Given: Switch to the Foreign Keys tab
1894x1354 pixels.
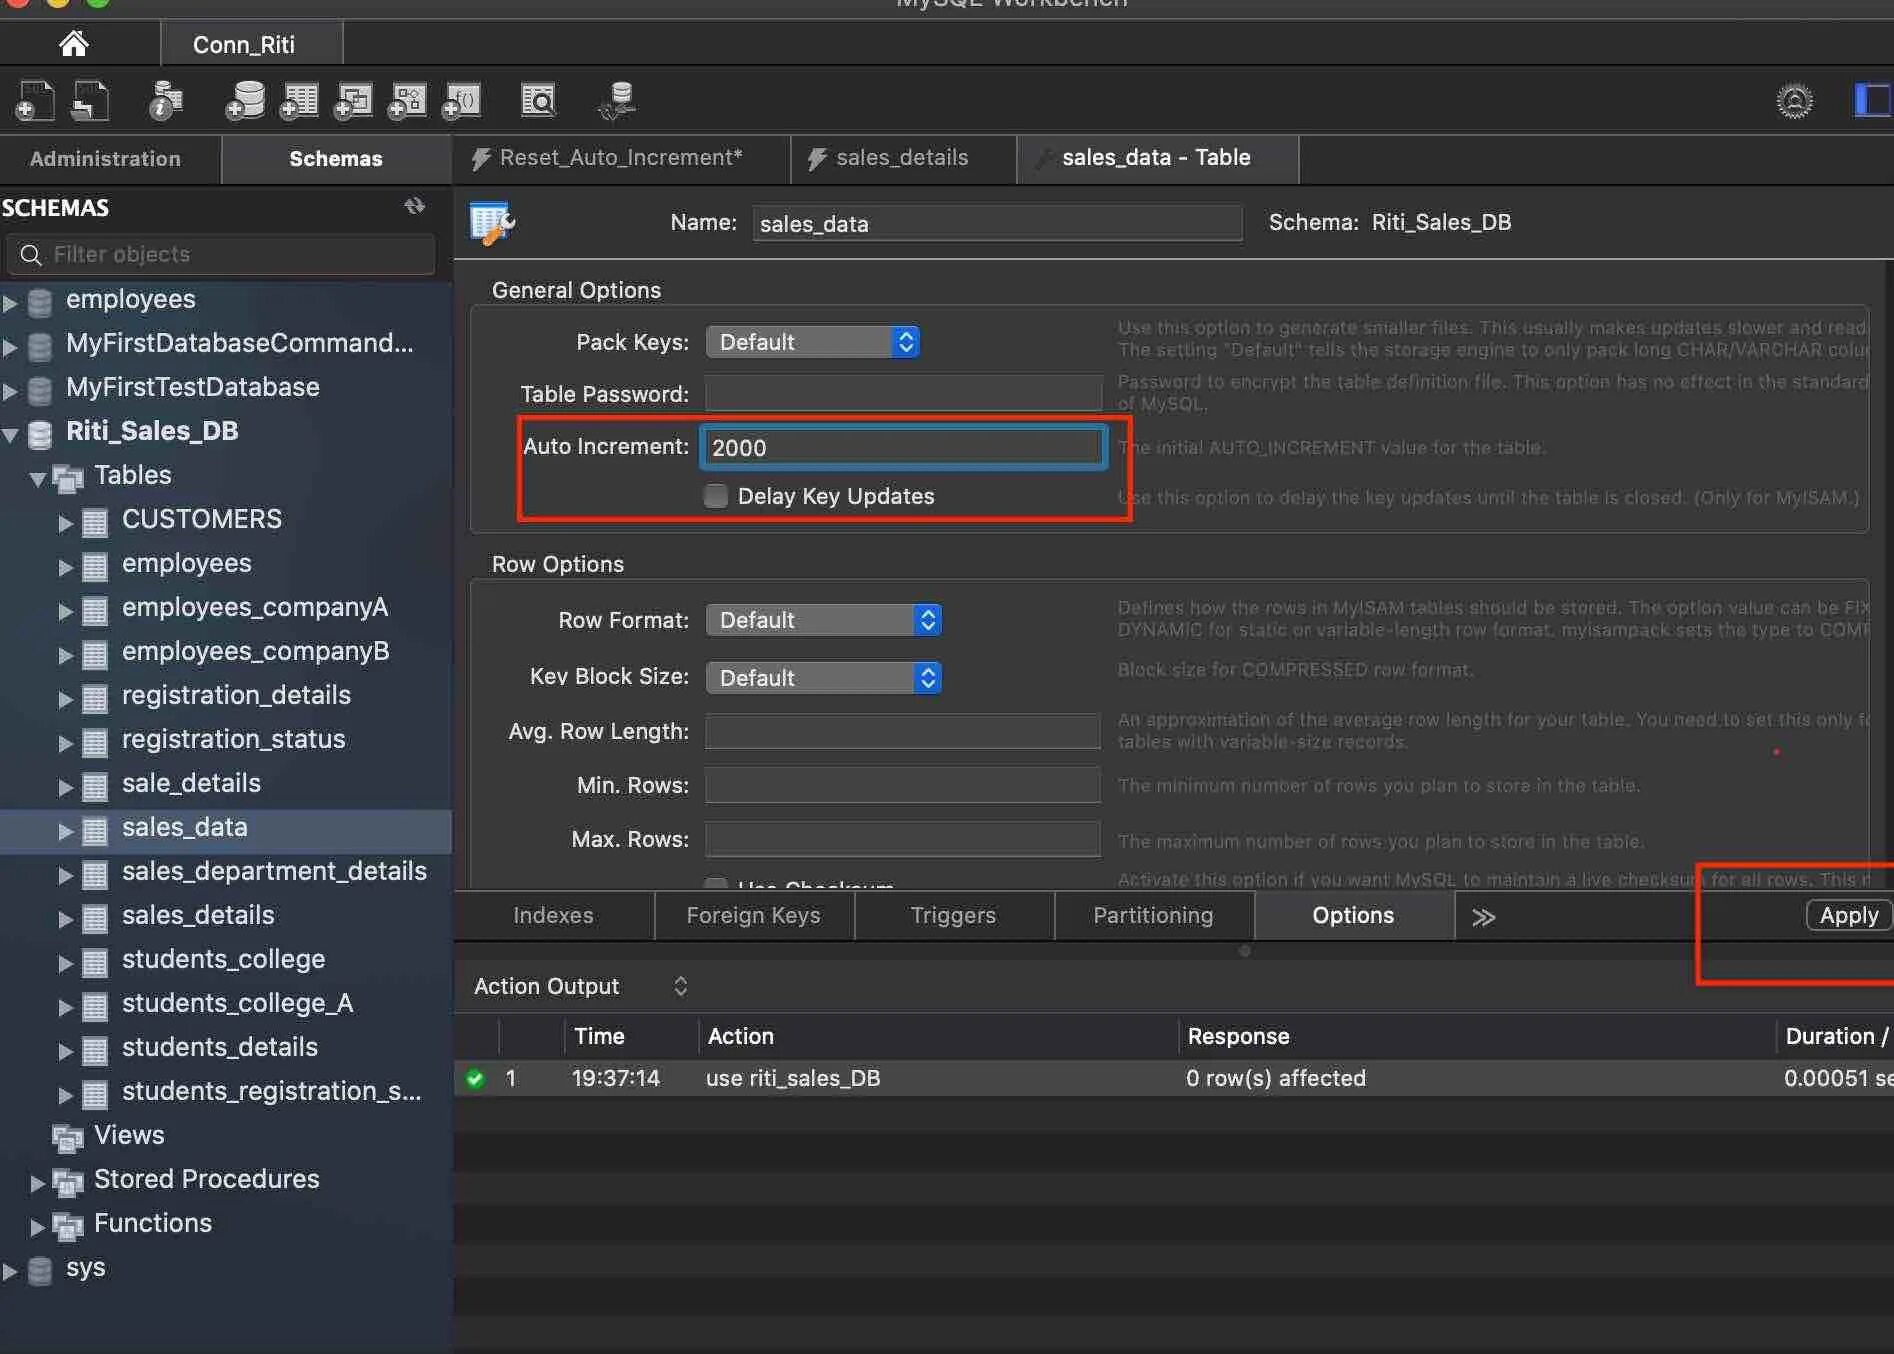Looking at the screenshot, I should [x=754, y=915].
